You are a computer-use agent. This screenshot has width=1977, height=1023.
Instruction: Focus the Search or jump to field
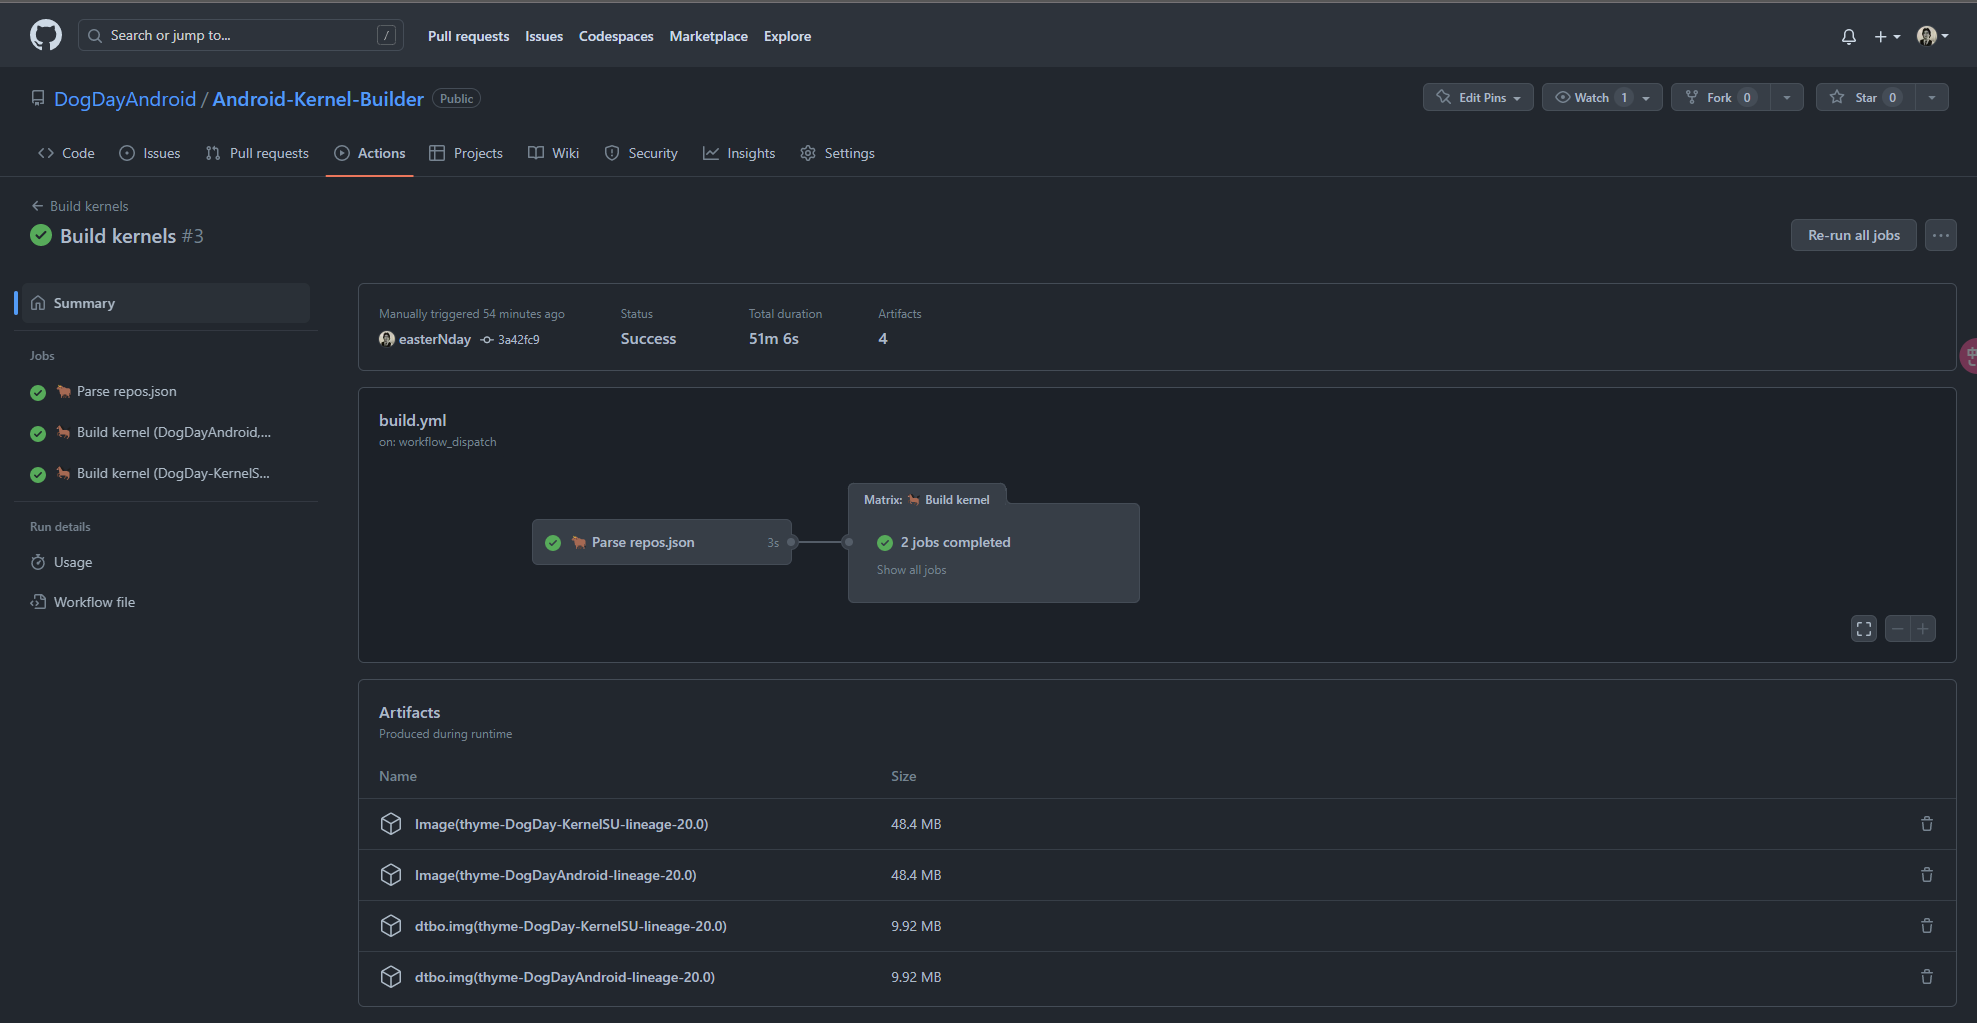pos(241,35)
